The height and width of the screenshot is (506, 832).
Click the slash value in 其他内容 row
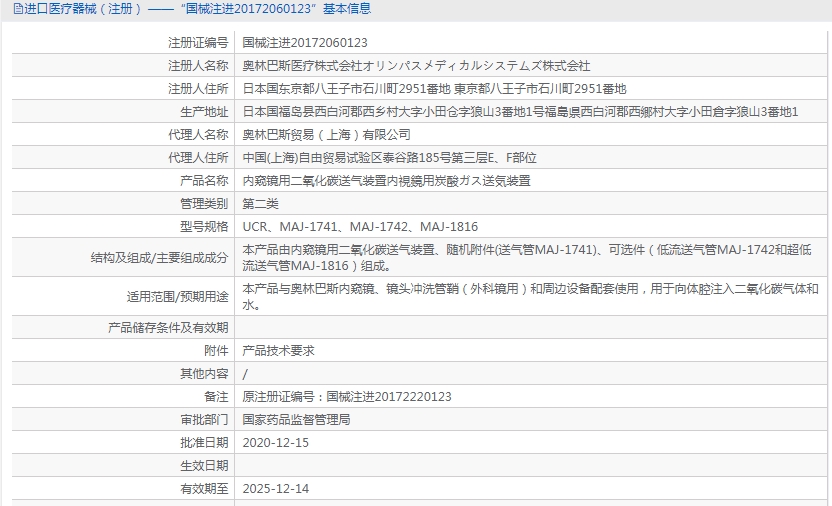click(245, 374)
